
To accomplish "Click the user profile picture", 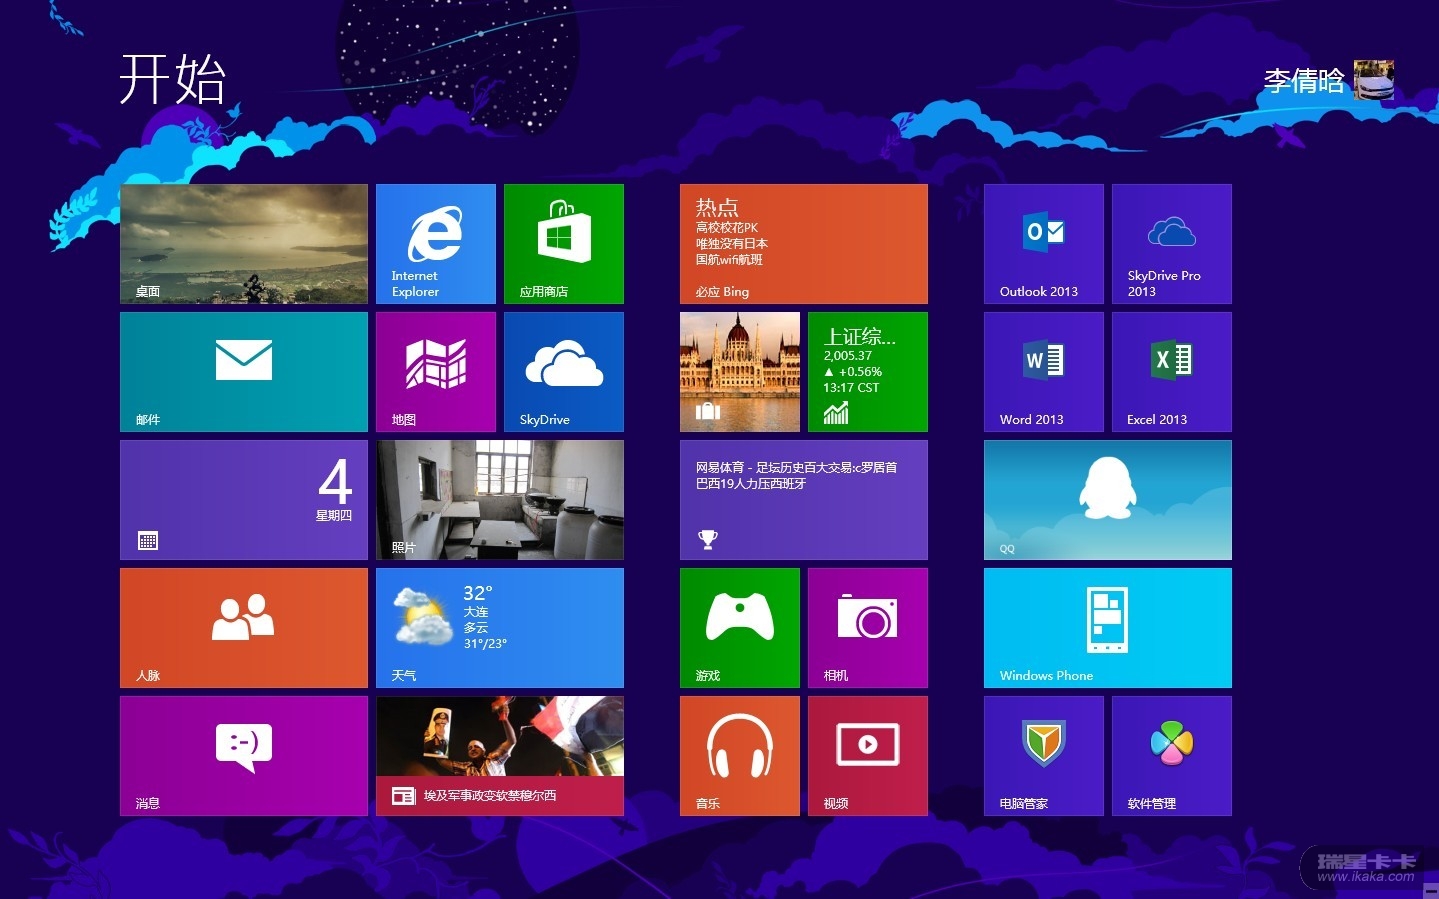I will point(1374,80).
